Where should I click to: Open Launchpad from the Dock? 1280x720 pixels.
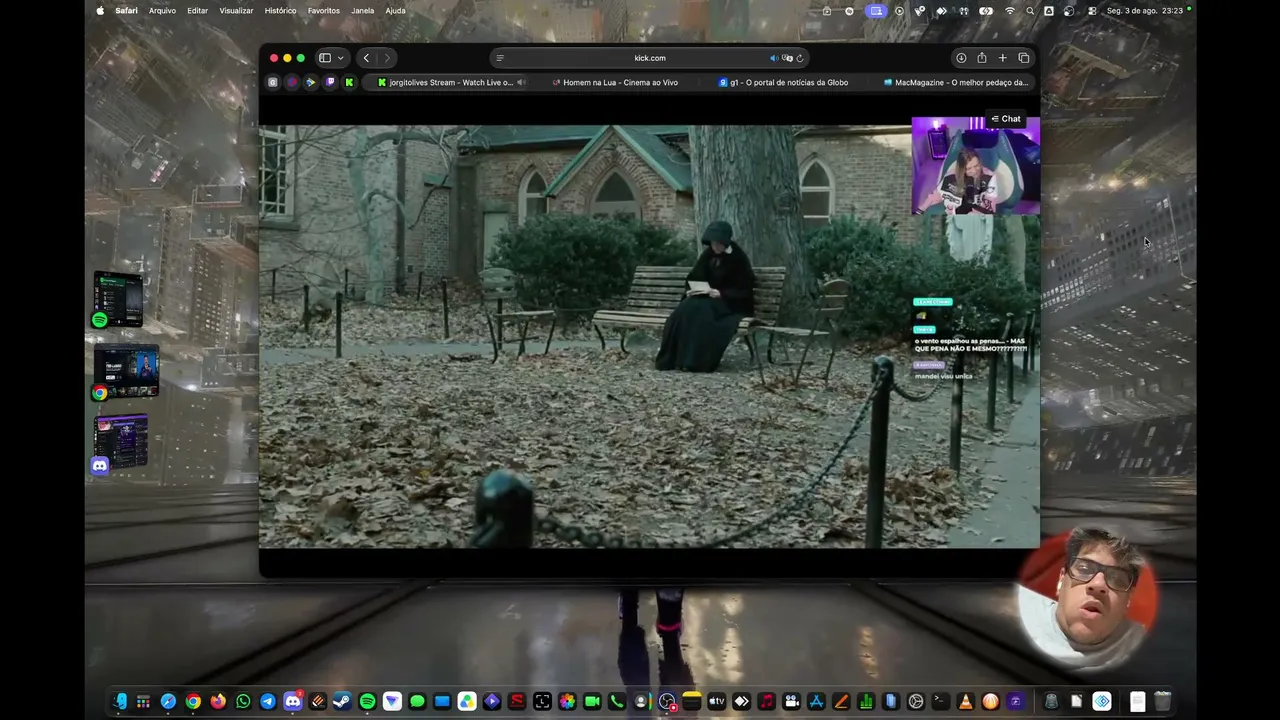point(144,701)
